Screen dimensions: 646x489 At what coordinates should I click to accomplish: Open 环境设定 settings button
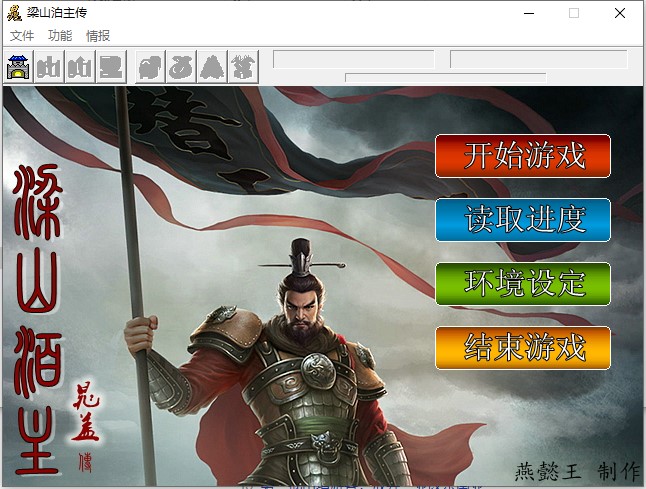523,284
